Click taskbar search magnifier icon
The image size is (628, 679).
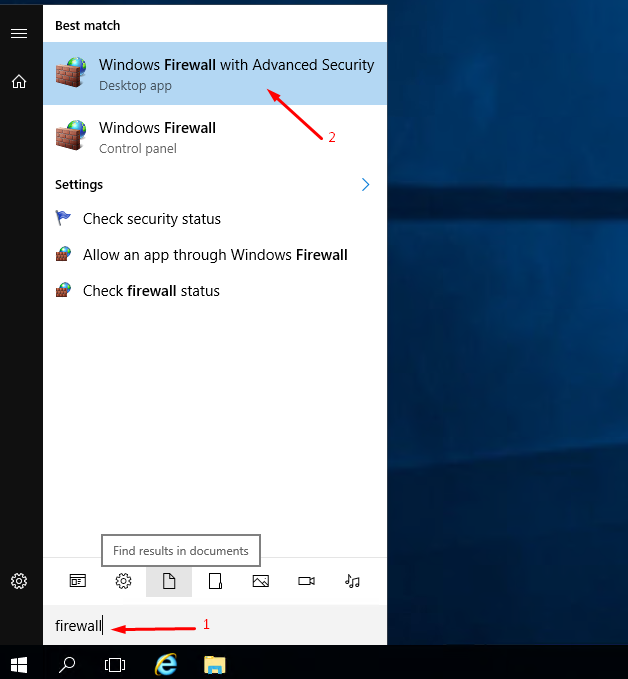(67, 664)
